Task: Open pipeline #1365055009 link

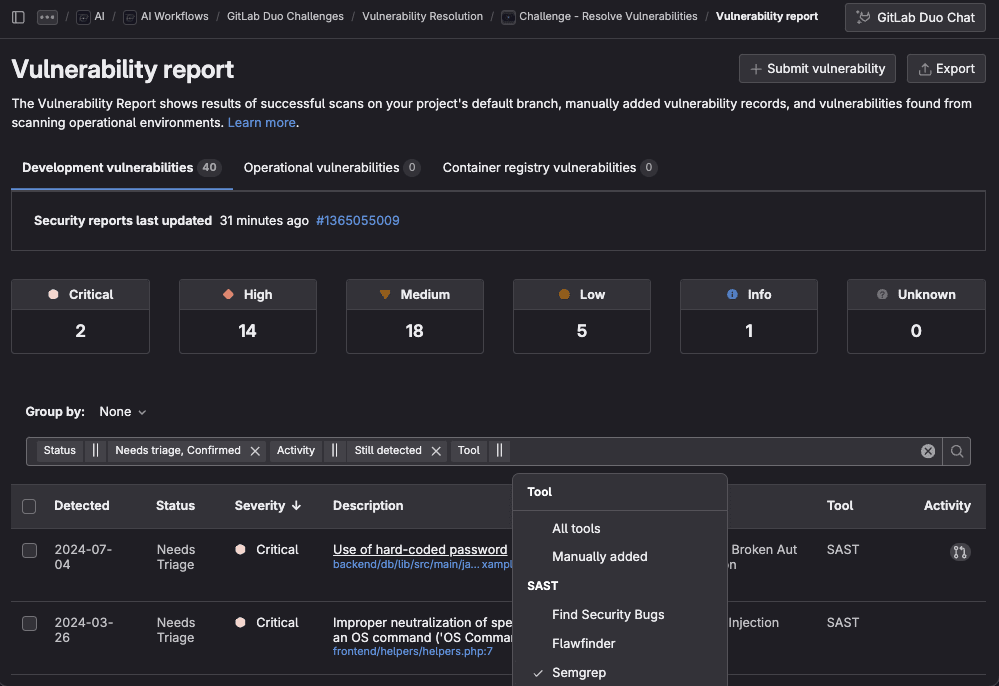Action: coord(357,220)
